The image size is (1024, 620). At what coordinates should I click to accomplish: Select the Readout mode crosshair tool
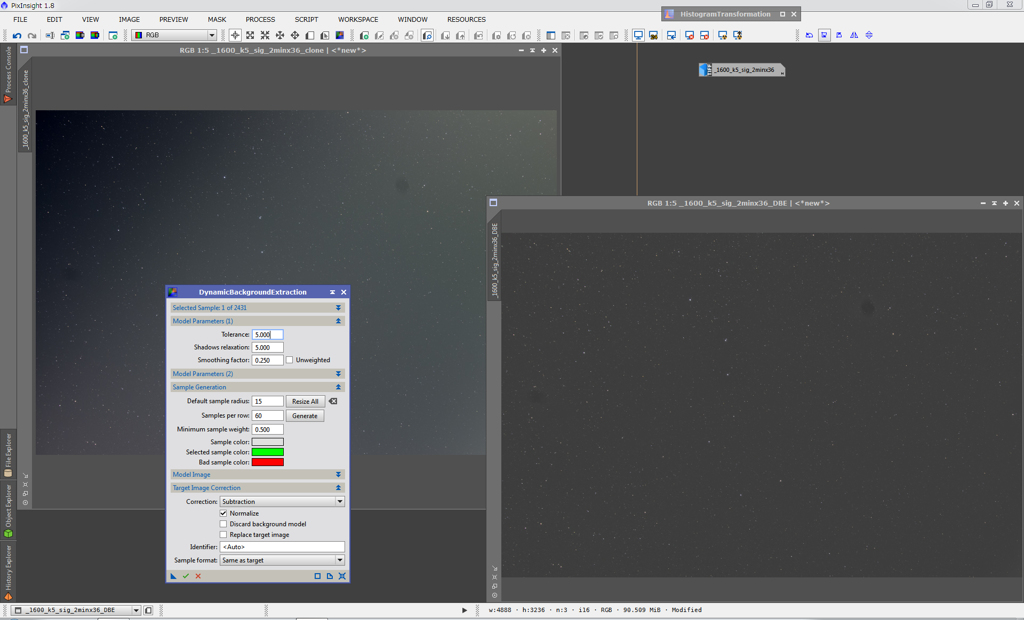click(x=235, y=35)
